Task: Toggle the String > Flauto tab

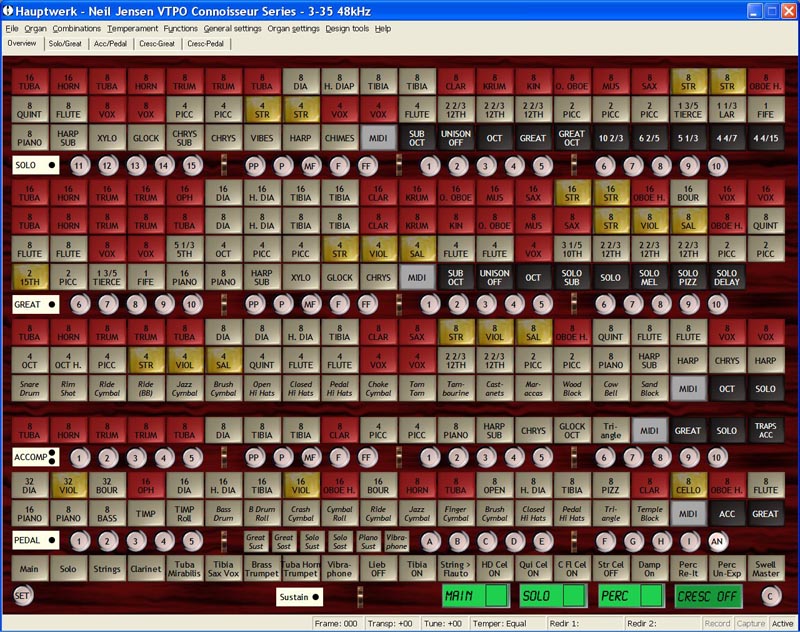Action: pos(456,569)
